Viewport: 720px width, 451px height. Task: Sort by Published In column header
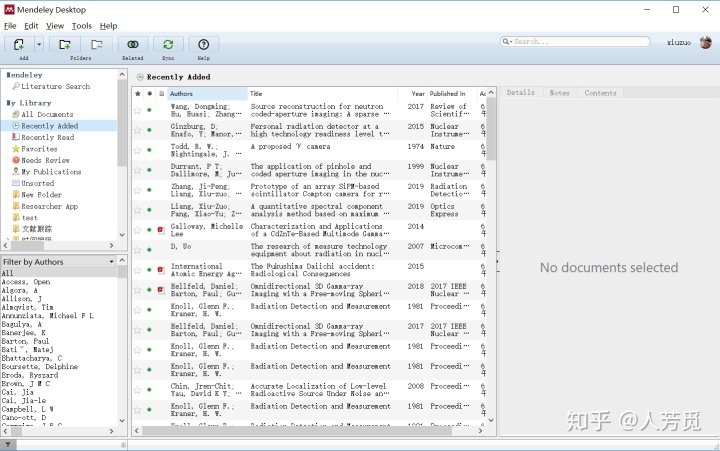(452, 94)
